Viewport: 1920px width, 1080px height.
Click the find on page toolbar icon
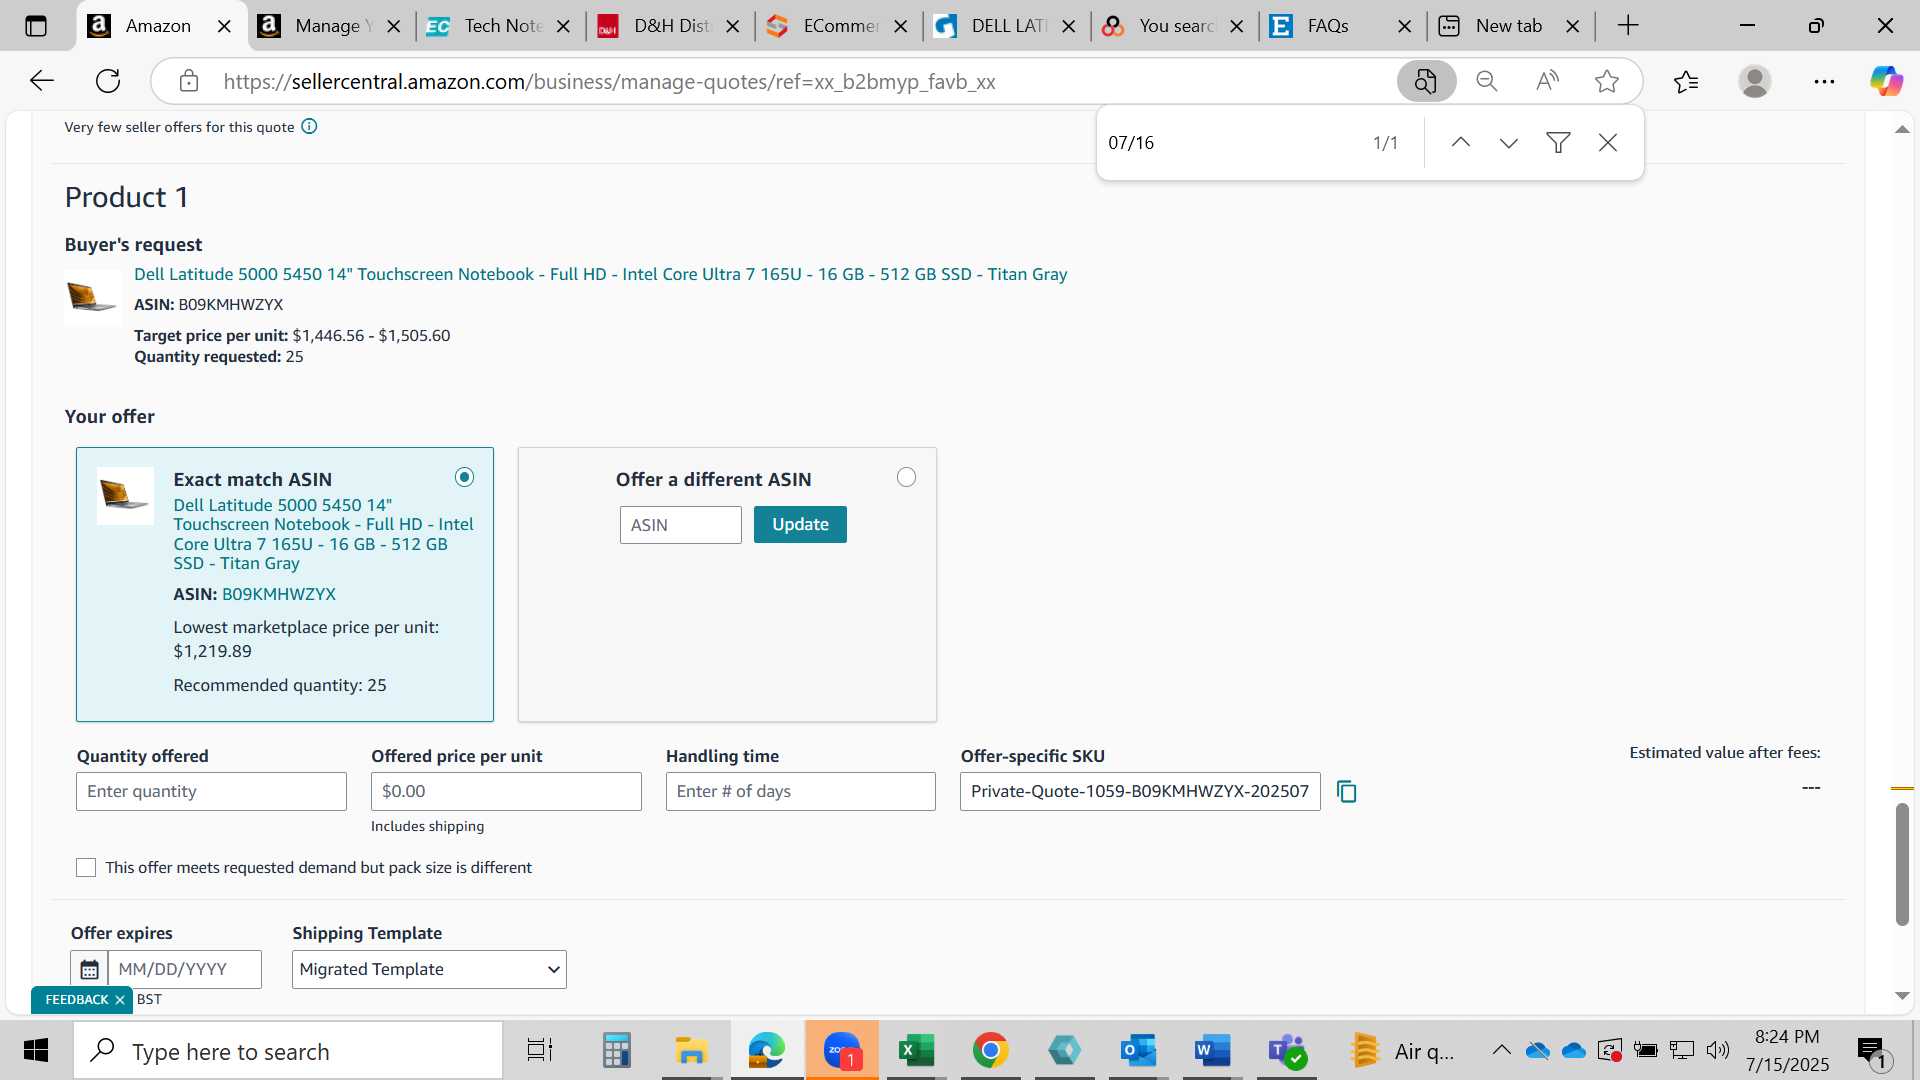point(1426,81)
